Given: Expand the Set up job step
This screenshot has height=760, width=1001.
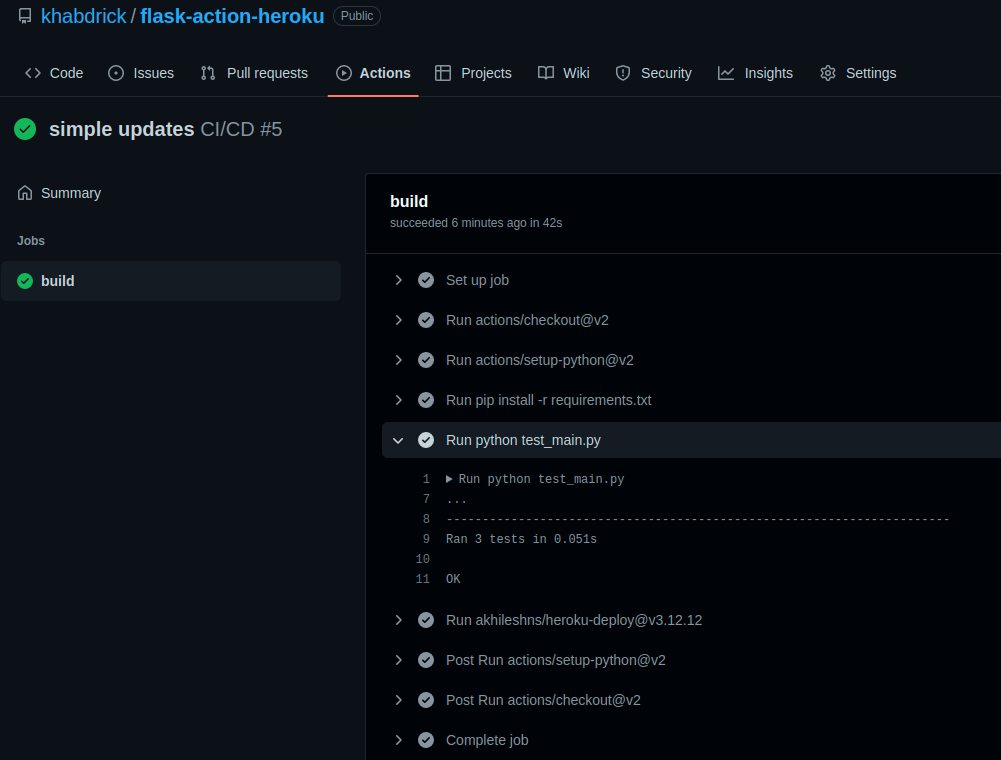Looking at the screenshot, I should [398, 280].
